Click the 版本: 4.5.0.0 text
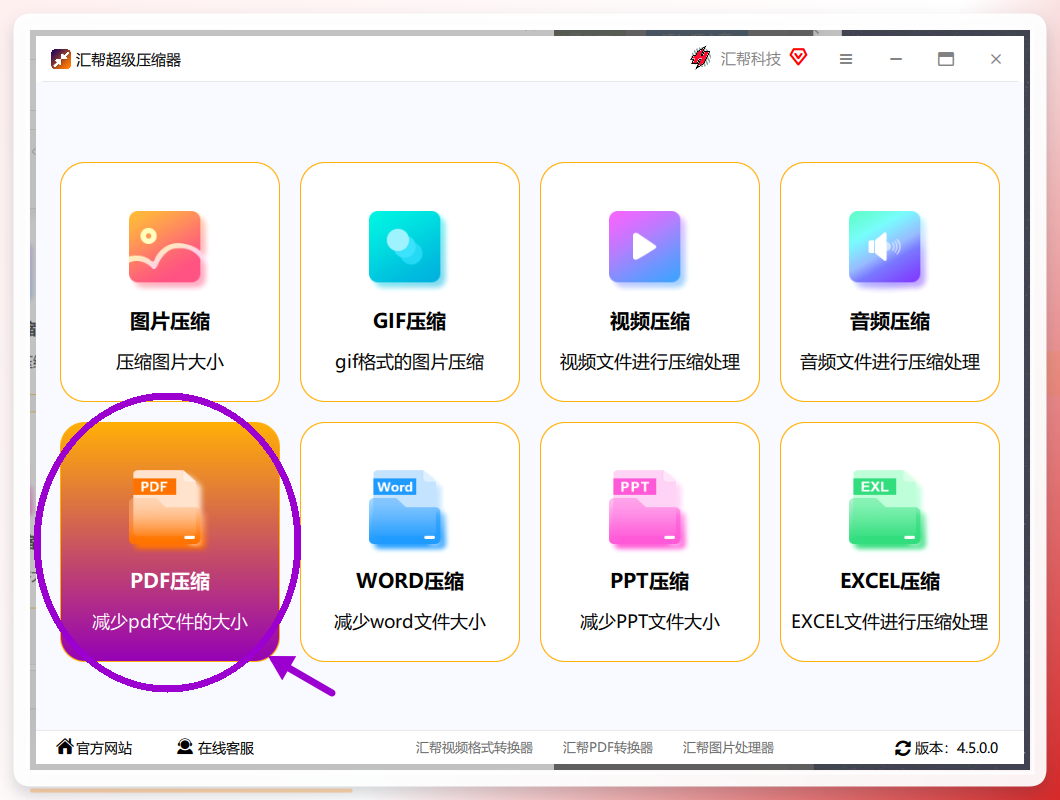Viewport: 1060px width, 800px height. (956, 748)
